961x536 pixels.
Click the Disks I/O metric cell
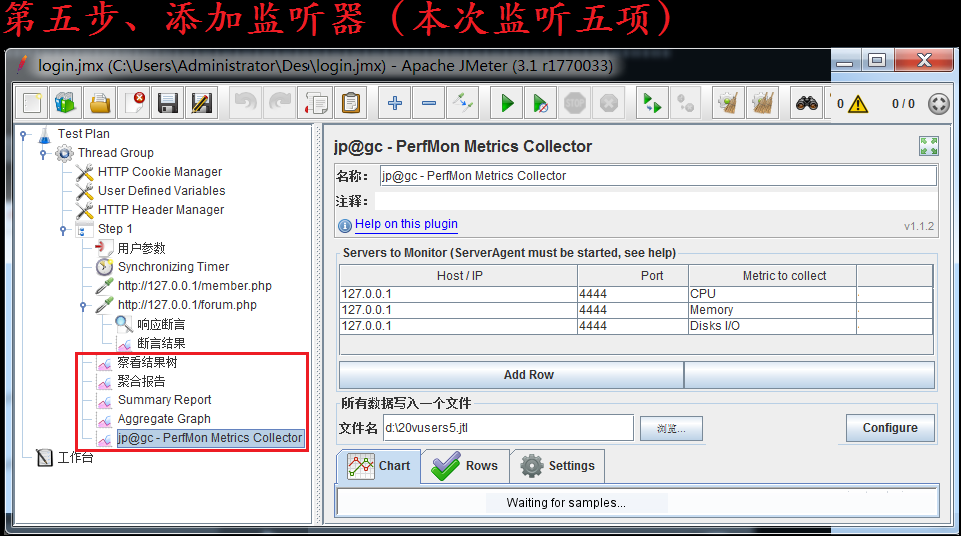[x=772, y=326]
